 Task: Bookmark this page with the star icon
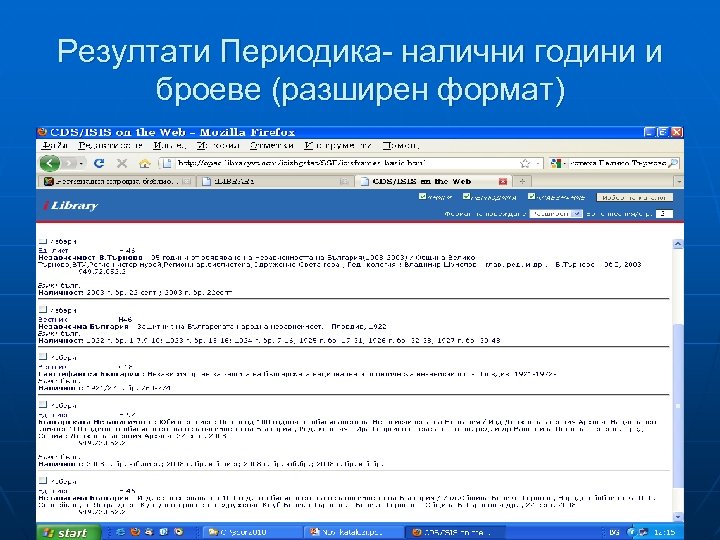[x=525, y=163]
